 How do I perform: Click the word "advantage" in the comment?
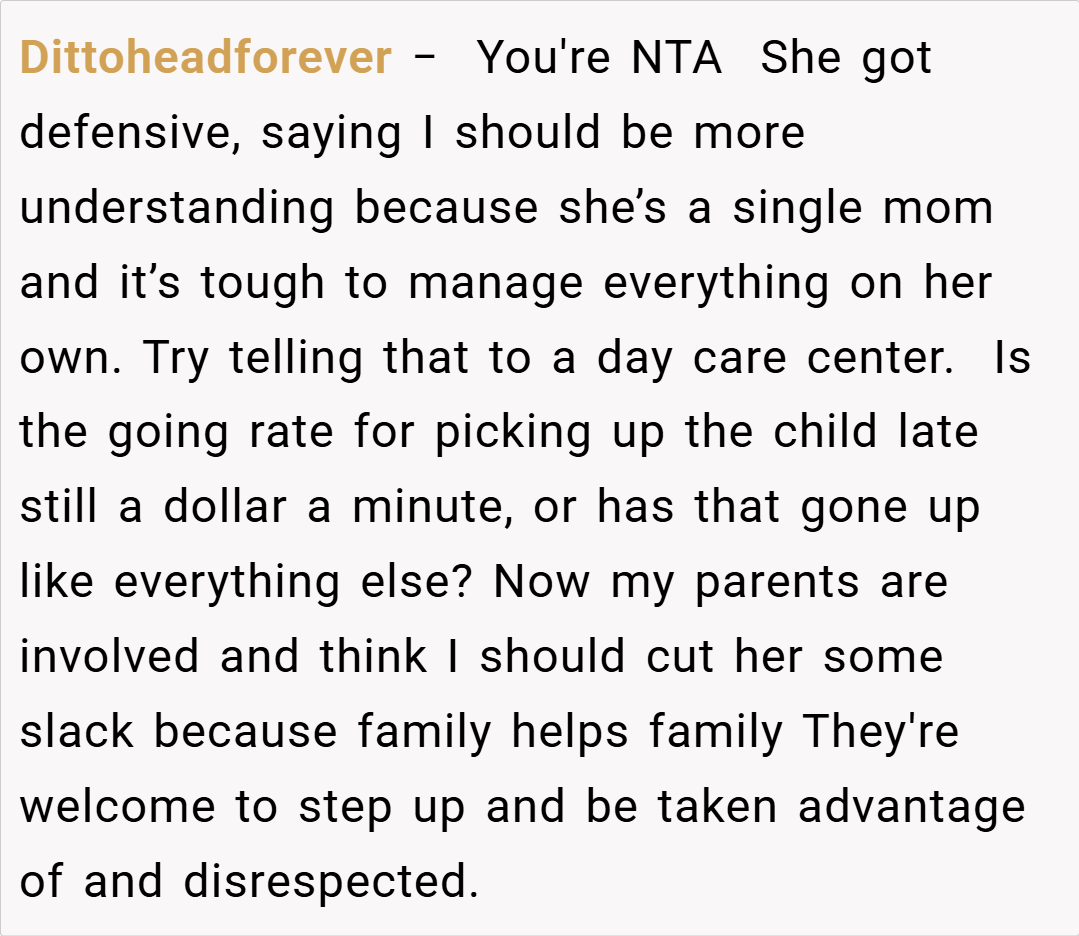[x=911, y=808]
